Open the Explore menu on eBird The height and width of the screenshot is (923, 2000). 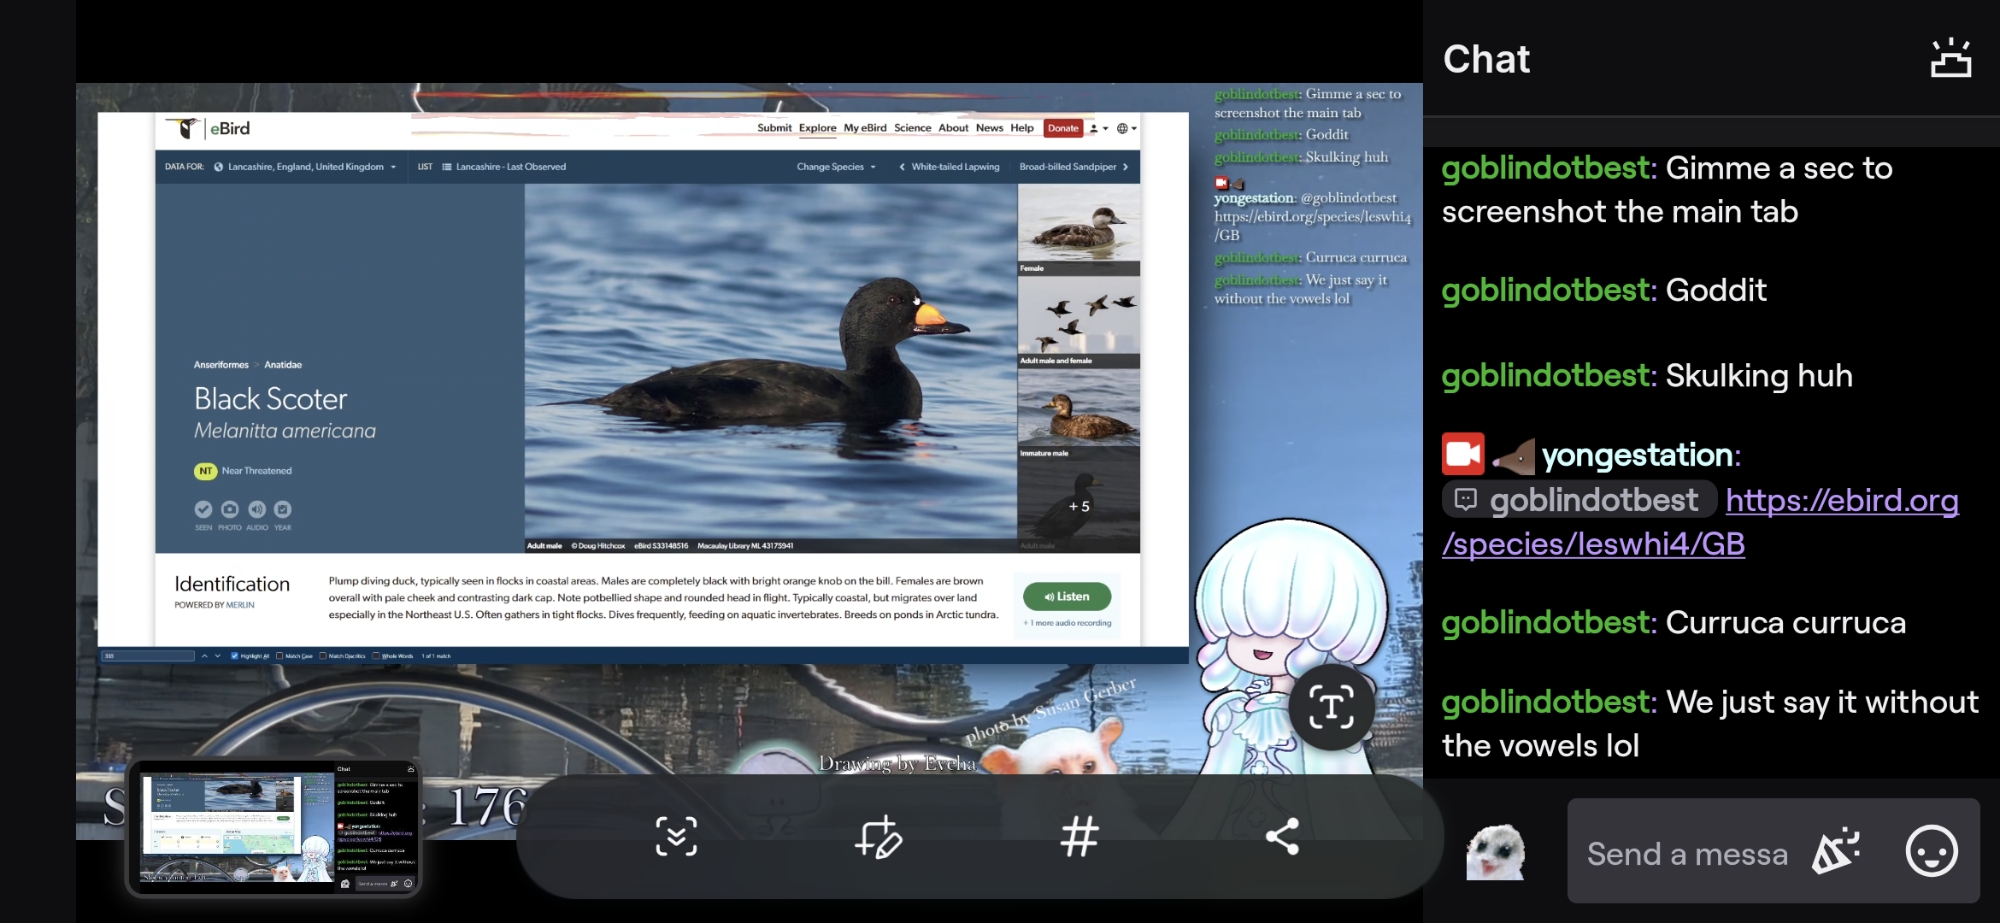point(817,128)
